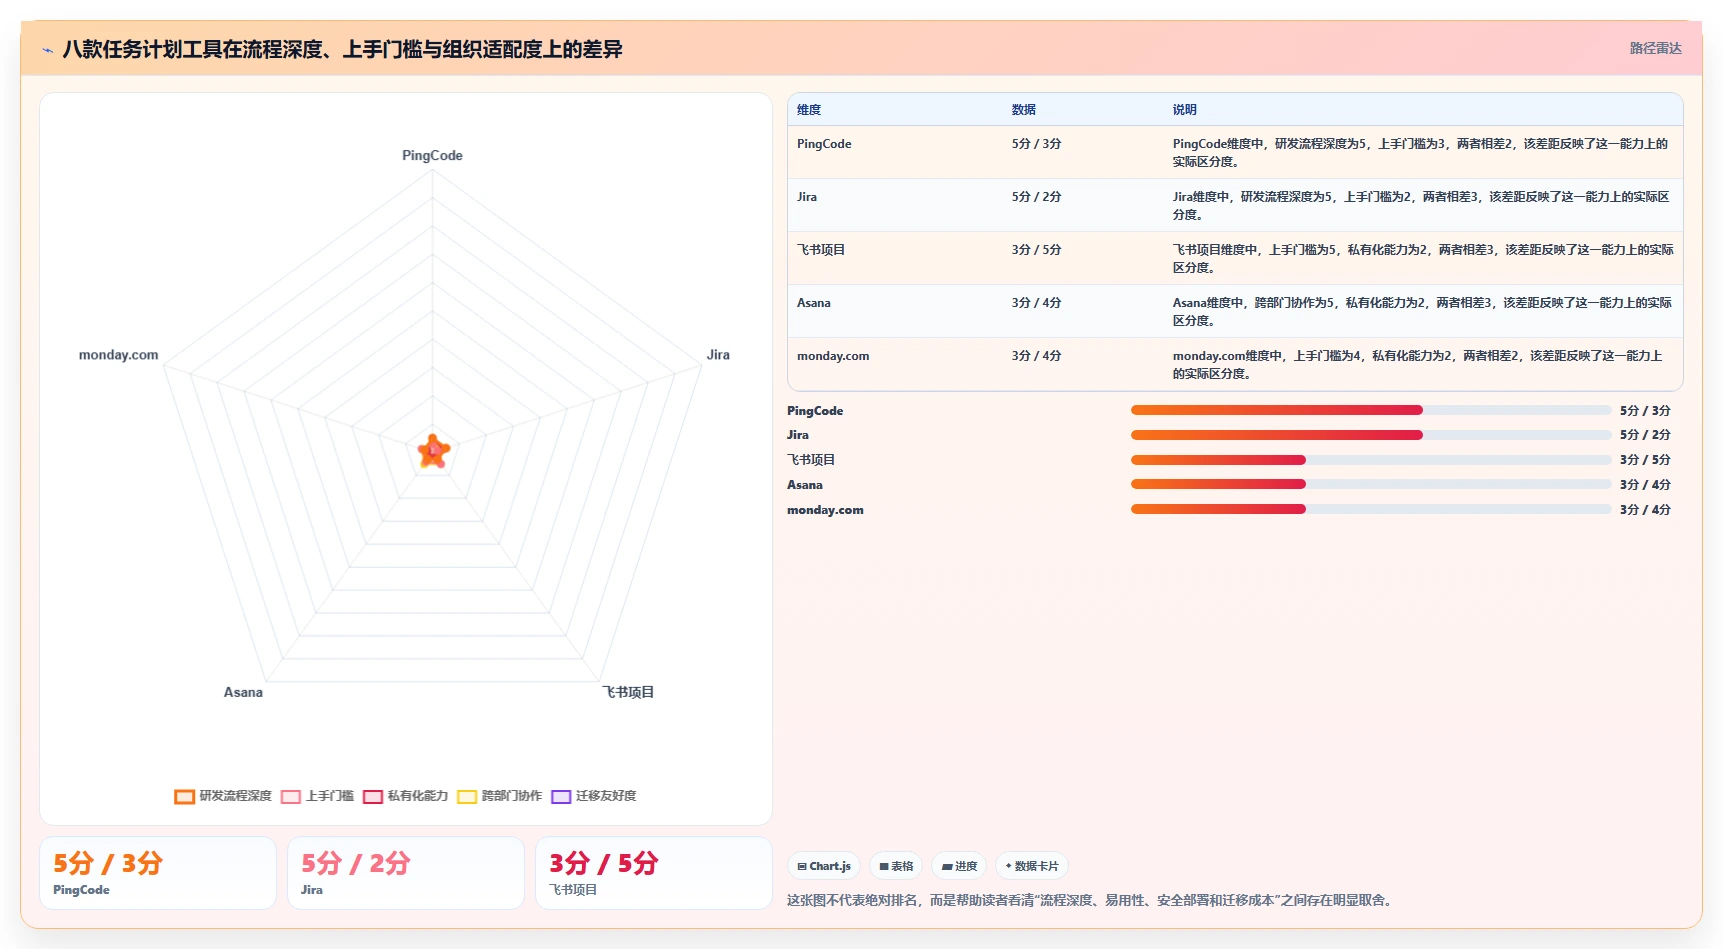The width and height of the screenshot is (1723, 949).
Task: Click the 5分 / 2分 table data cell
Action: (x=1036, y=197)
